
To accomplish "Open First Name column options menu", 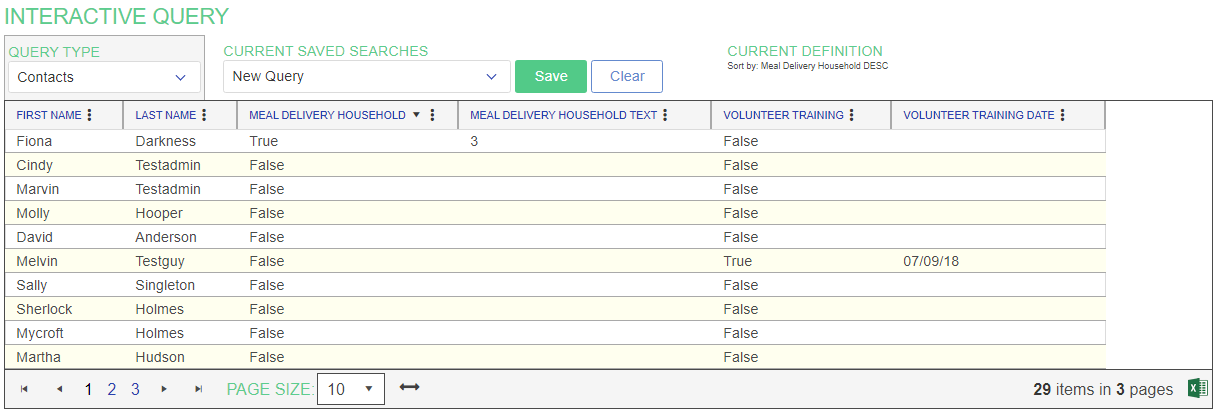I will [x=90, y=115].
